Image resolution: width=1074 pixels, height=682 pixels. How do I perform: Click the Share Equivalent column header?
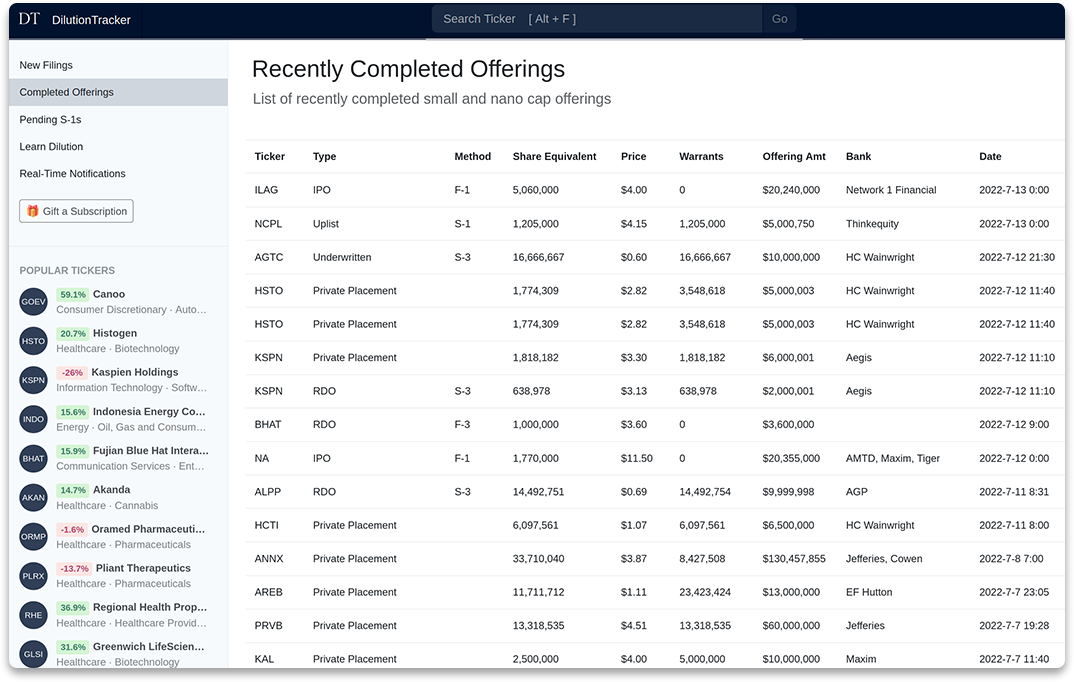click(x=555, y=156)
